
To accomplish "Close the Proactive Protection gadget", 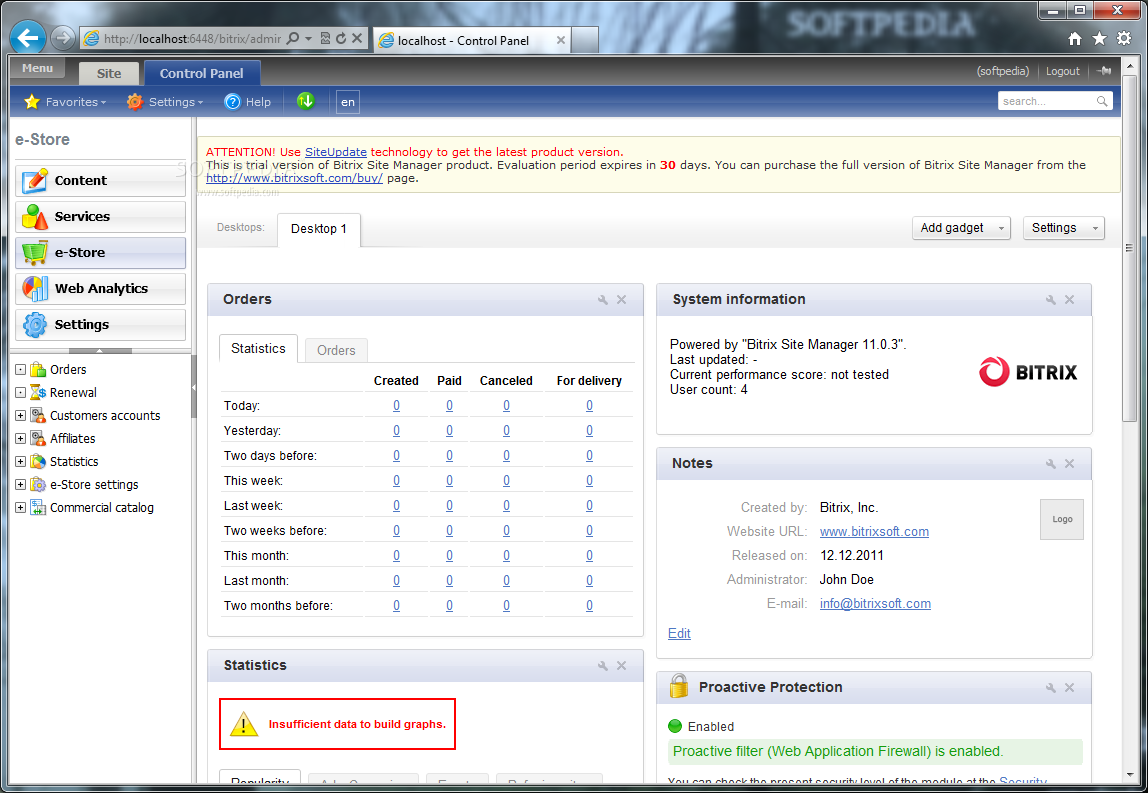I will tap(1070, 688).
